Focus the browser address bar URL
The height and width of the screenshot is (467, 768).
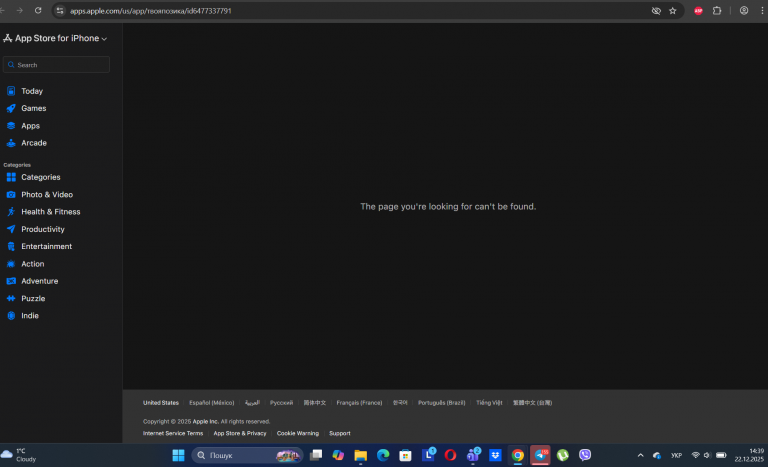[150, 11]
